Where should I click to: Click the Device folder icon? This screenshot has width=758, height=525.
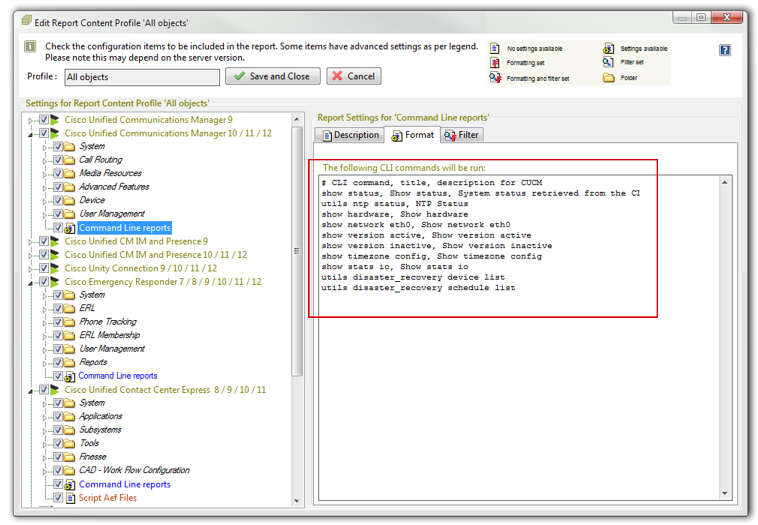[x=70, y=201]
